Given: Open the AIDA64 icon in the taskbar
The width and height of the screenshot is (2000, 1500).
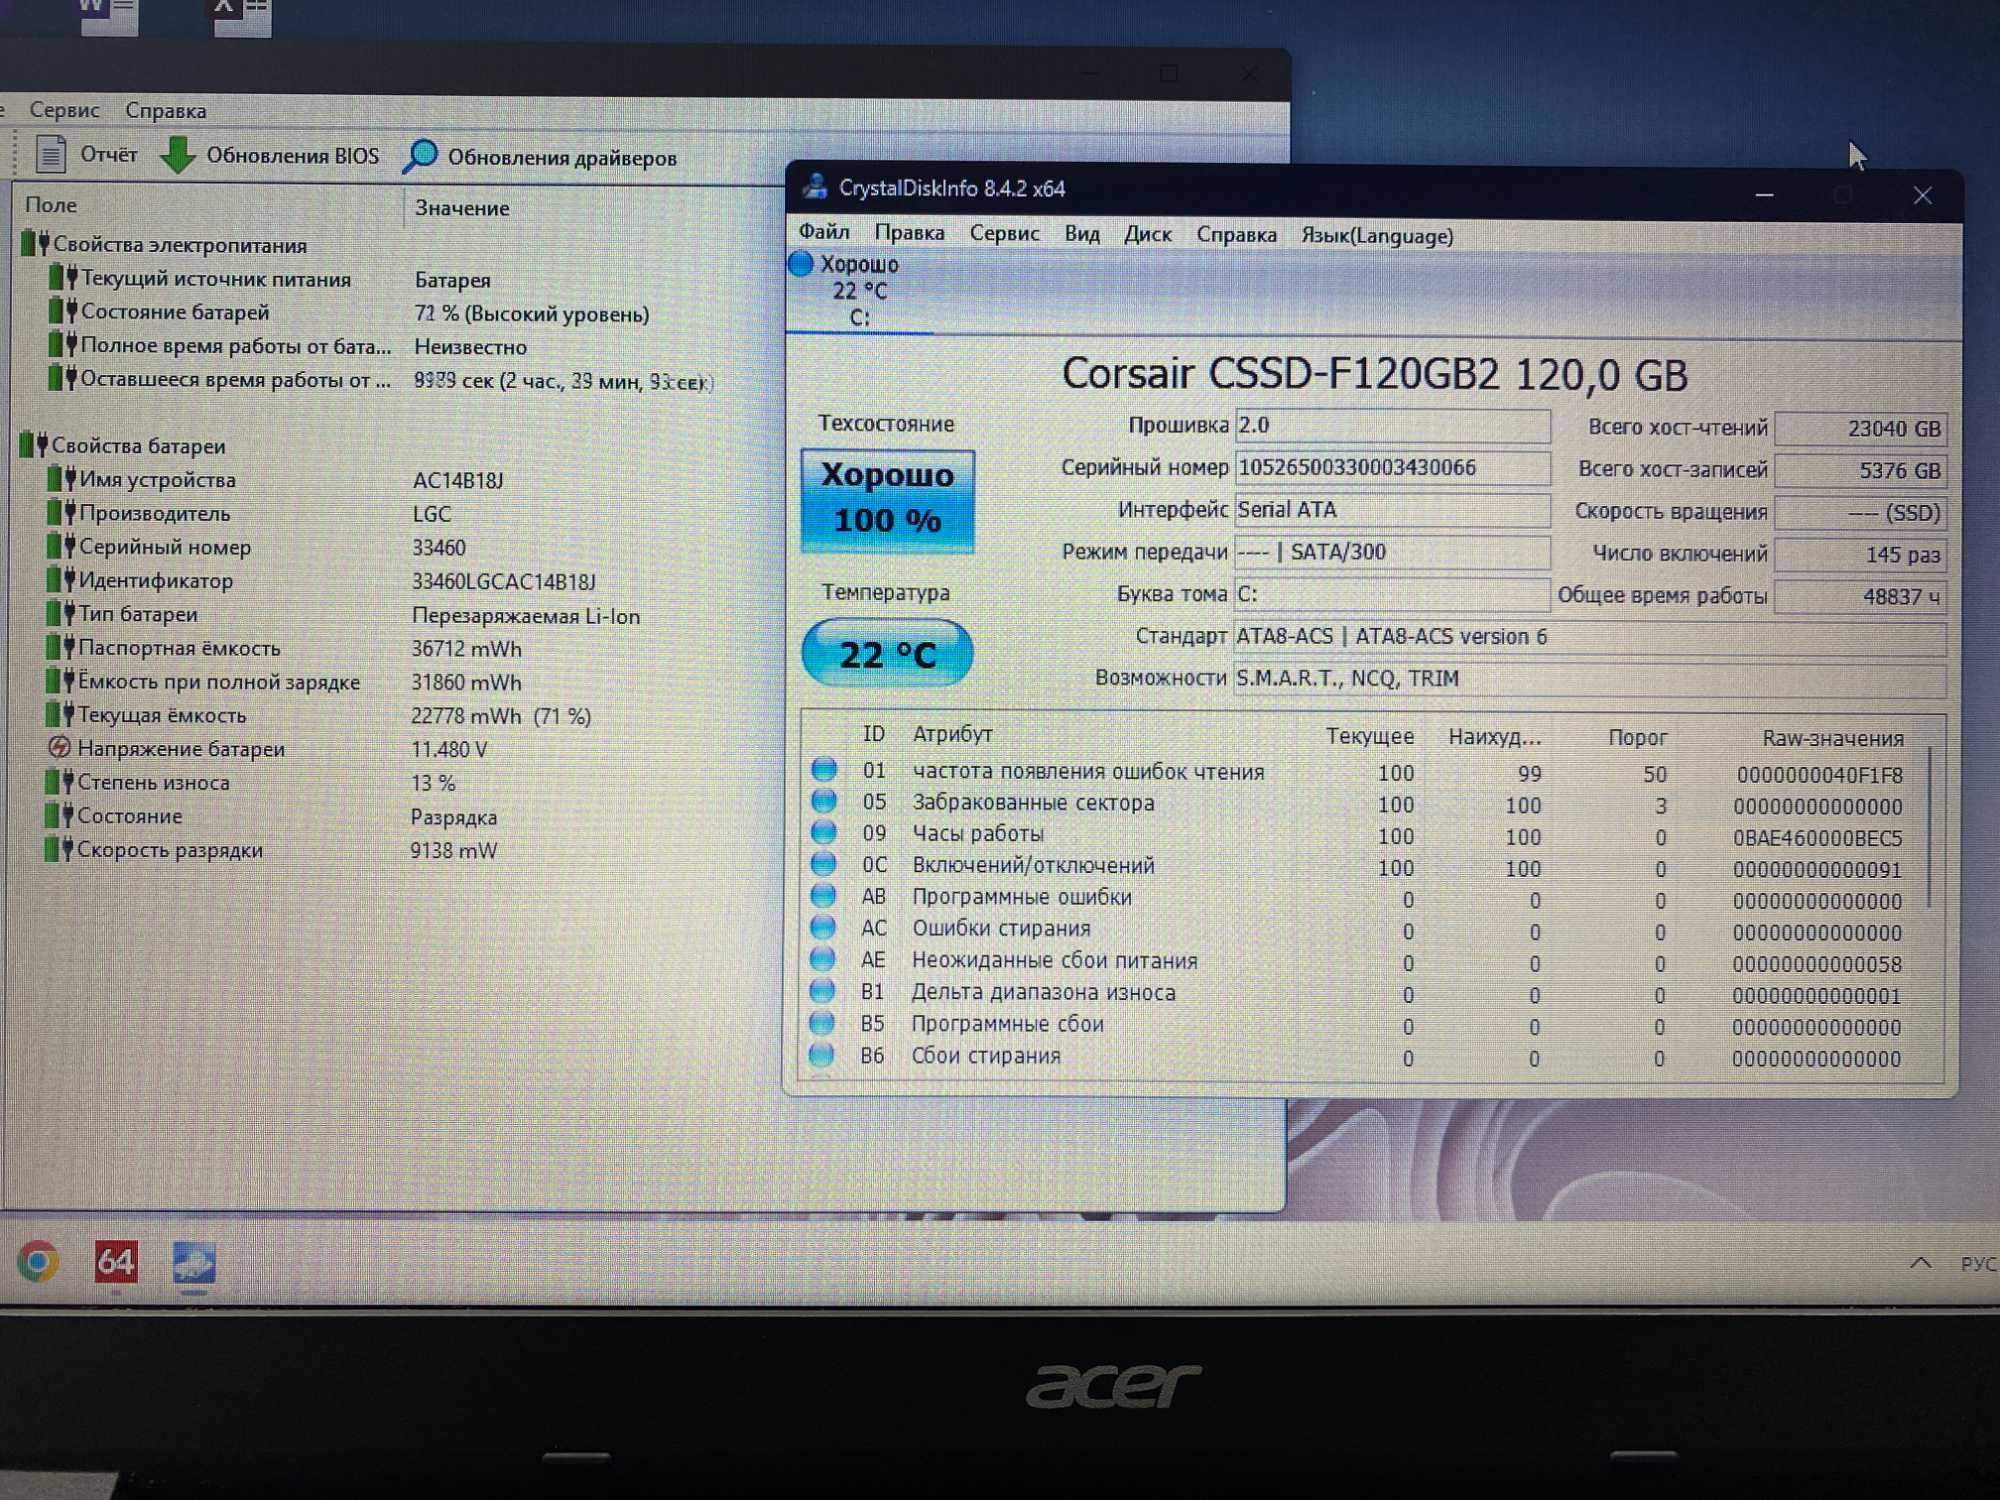Looking at the screenshot, I should point(116,1262).
